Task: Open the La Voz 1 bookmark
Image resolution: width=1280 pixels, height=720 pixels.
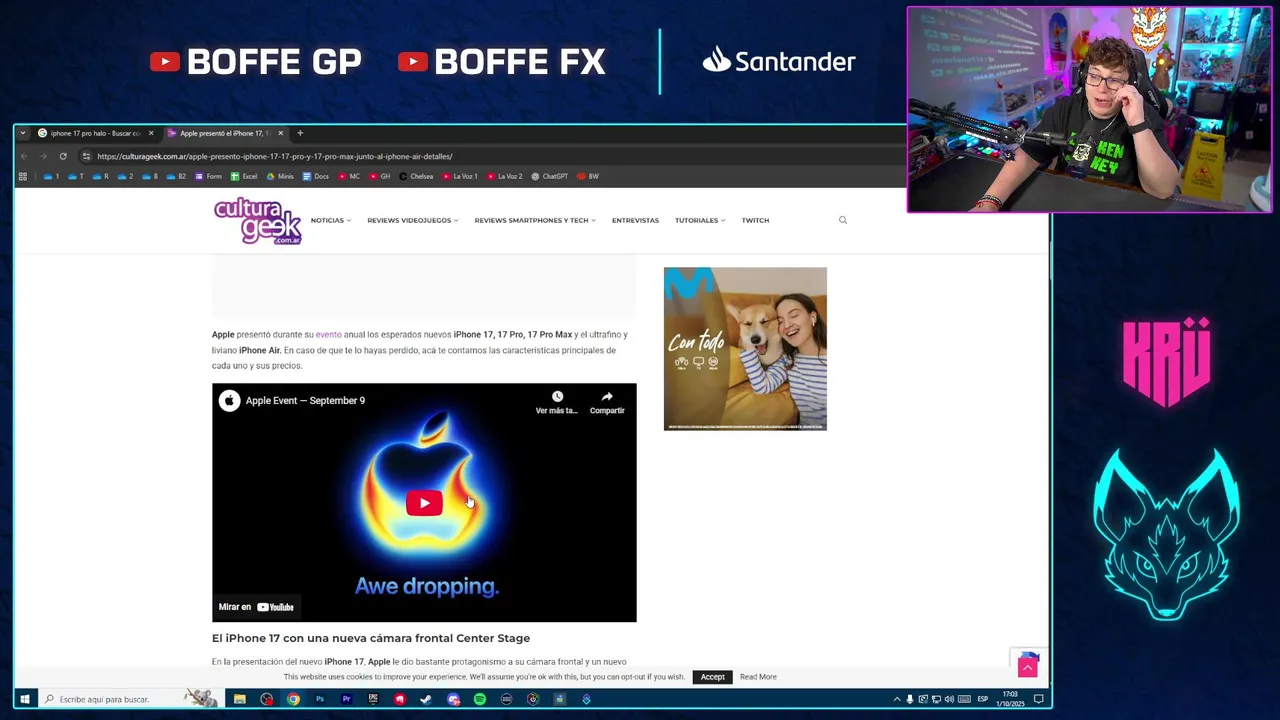Action: click(459, 176)
